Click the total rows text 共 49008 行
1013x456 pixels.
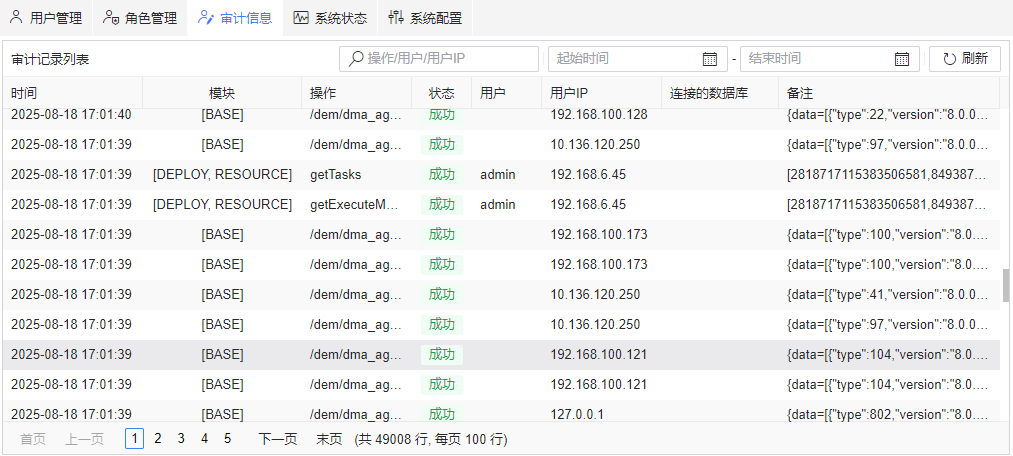pos(395,440)
